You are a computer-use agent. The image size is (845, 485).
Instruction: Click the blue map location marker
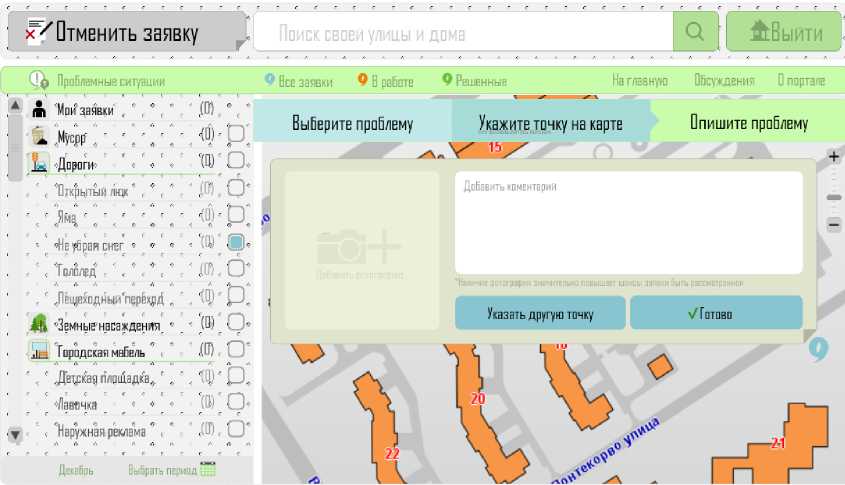(x=818, y=349)
